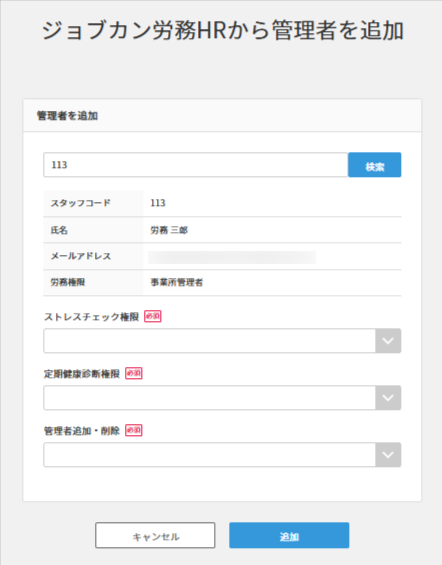
Task: Open the 管理者追加・削除 dropdown
Action: point(222,454)
